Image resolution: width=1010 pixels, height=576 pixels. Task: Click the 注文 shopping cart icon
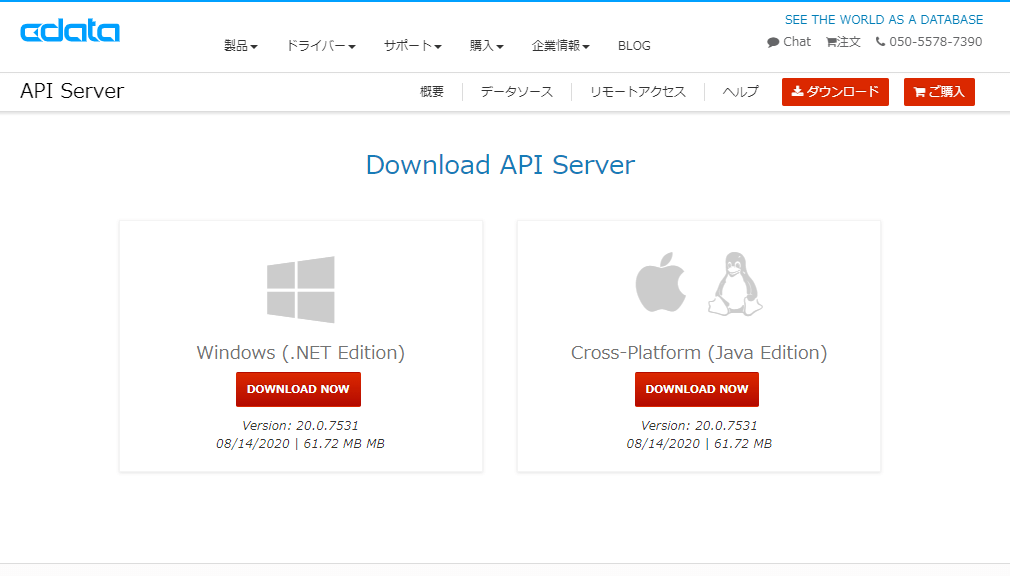[x=832, y=42]
